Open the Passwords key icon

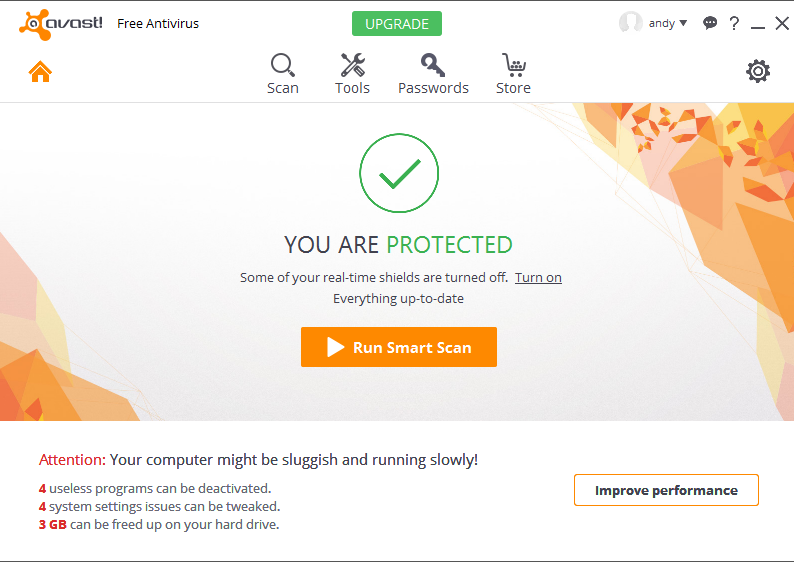(x=433, y=65)
